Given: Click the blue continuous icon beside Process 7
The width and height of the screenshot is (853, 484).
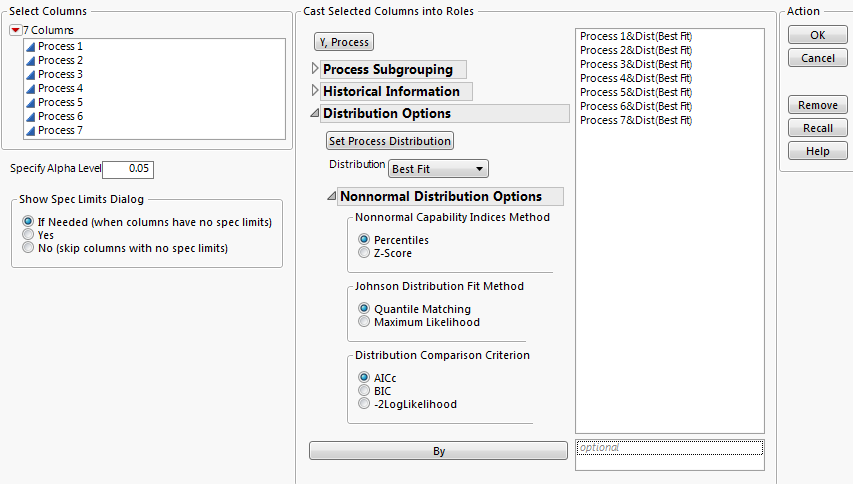Looking at the screenshot, I should pyautogui.click(x=30, y=130).
